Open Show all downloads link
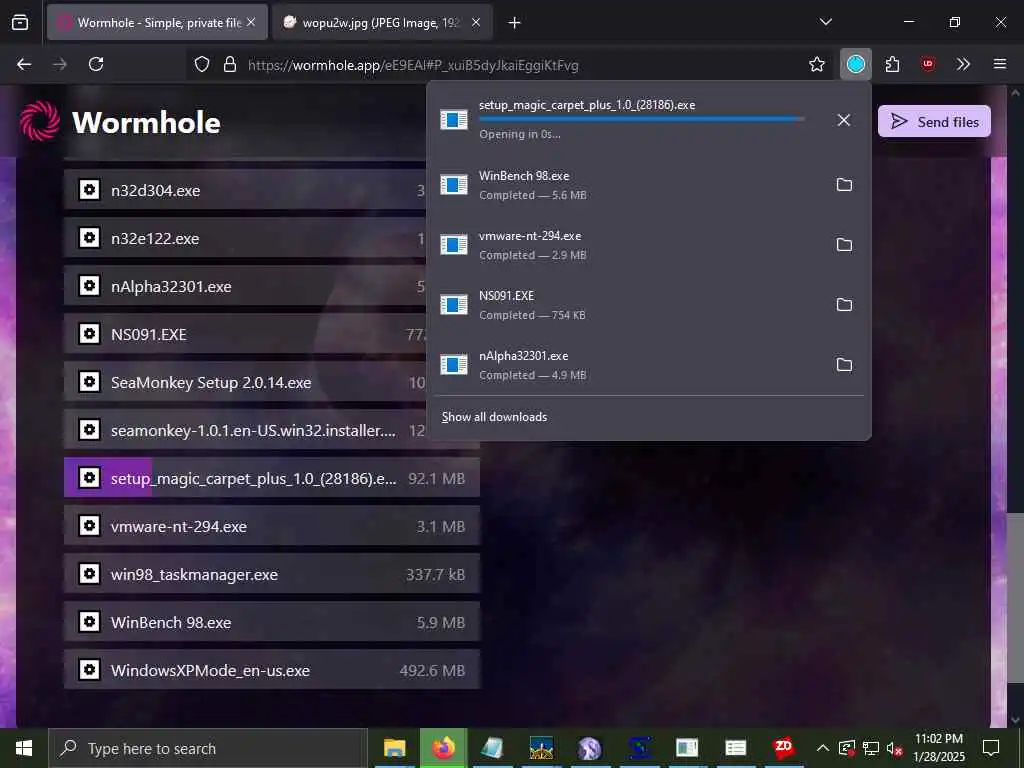The width and height of the screenshot is (1024, 768). (494, 417)
